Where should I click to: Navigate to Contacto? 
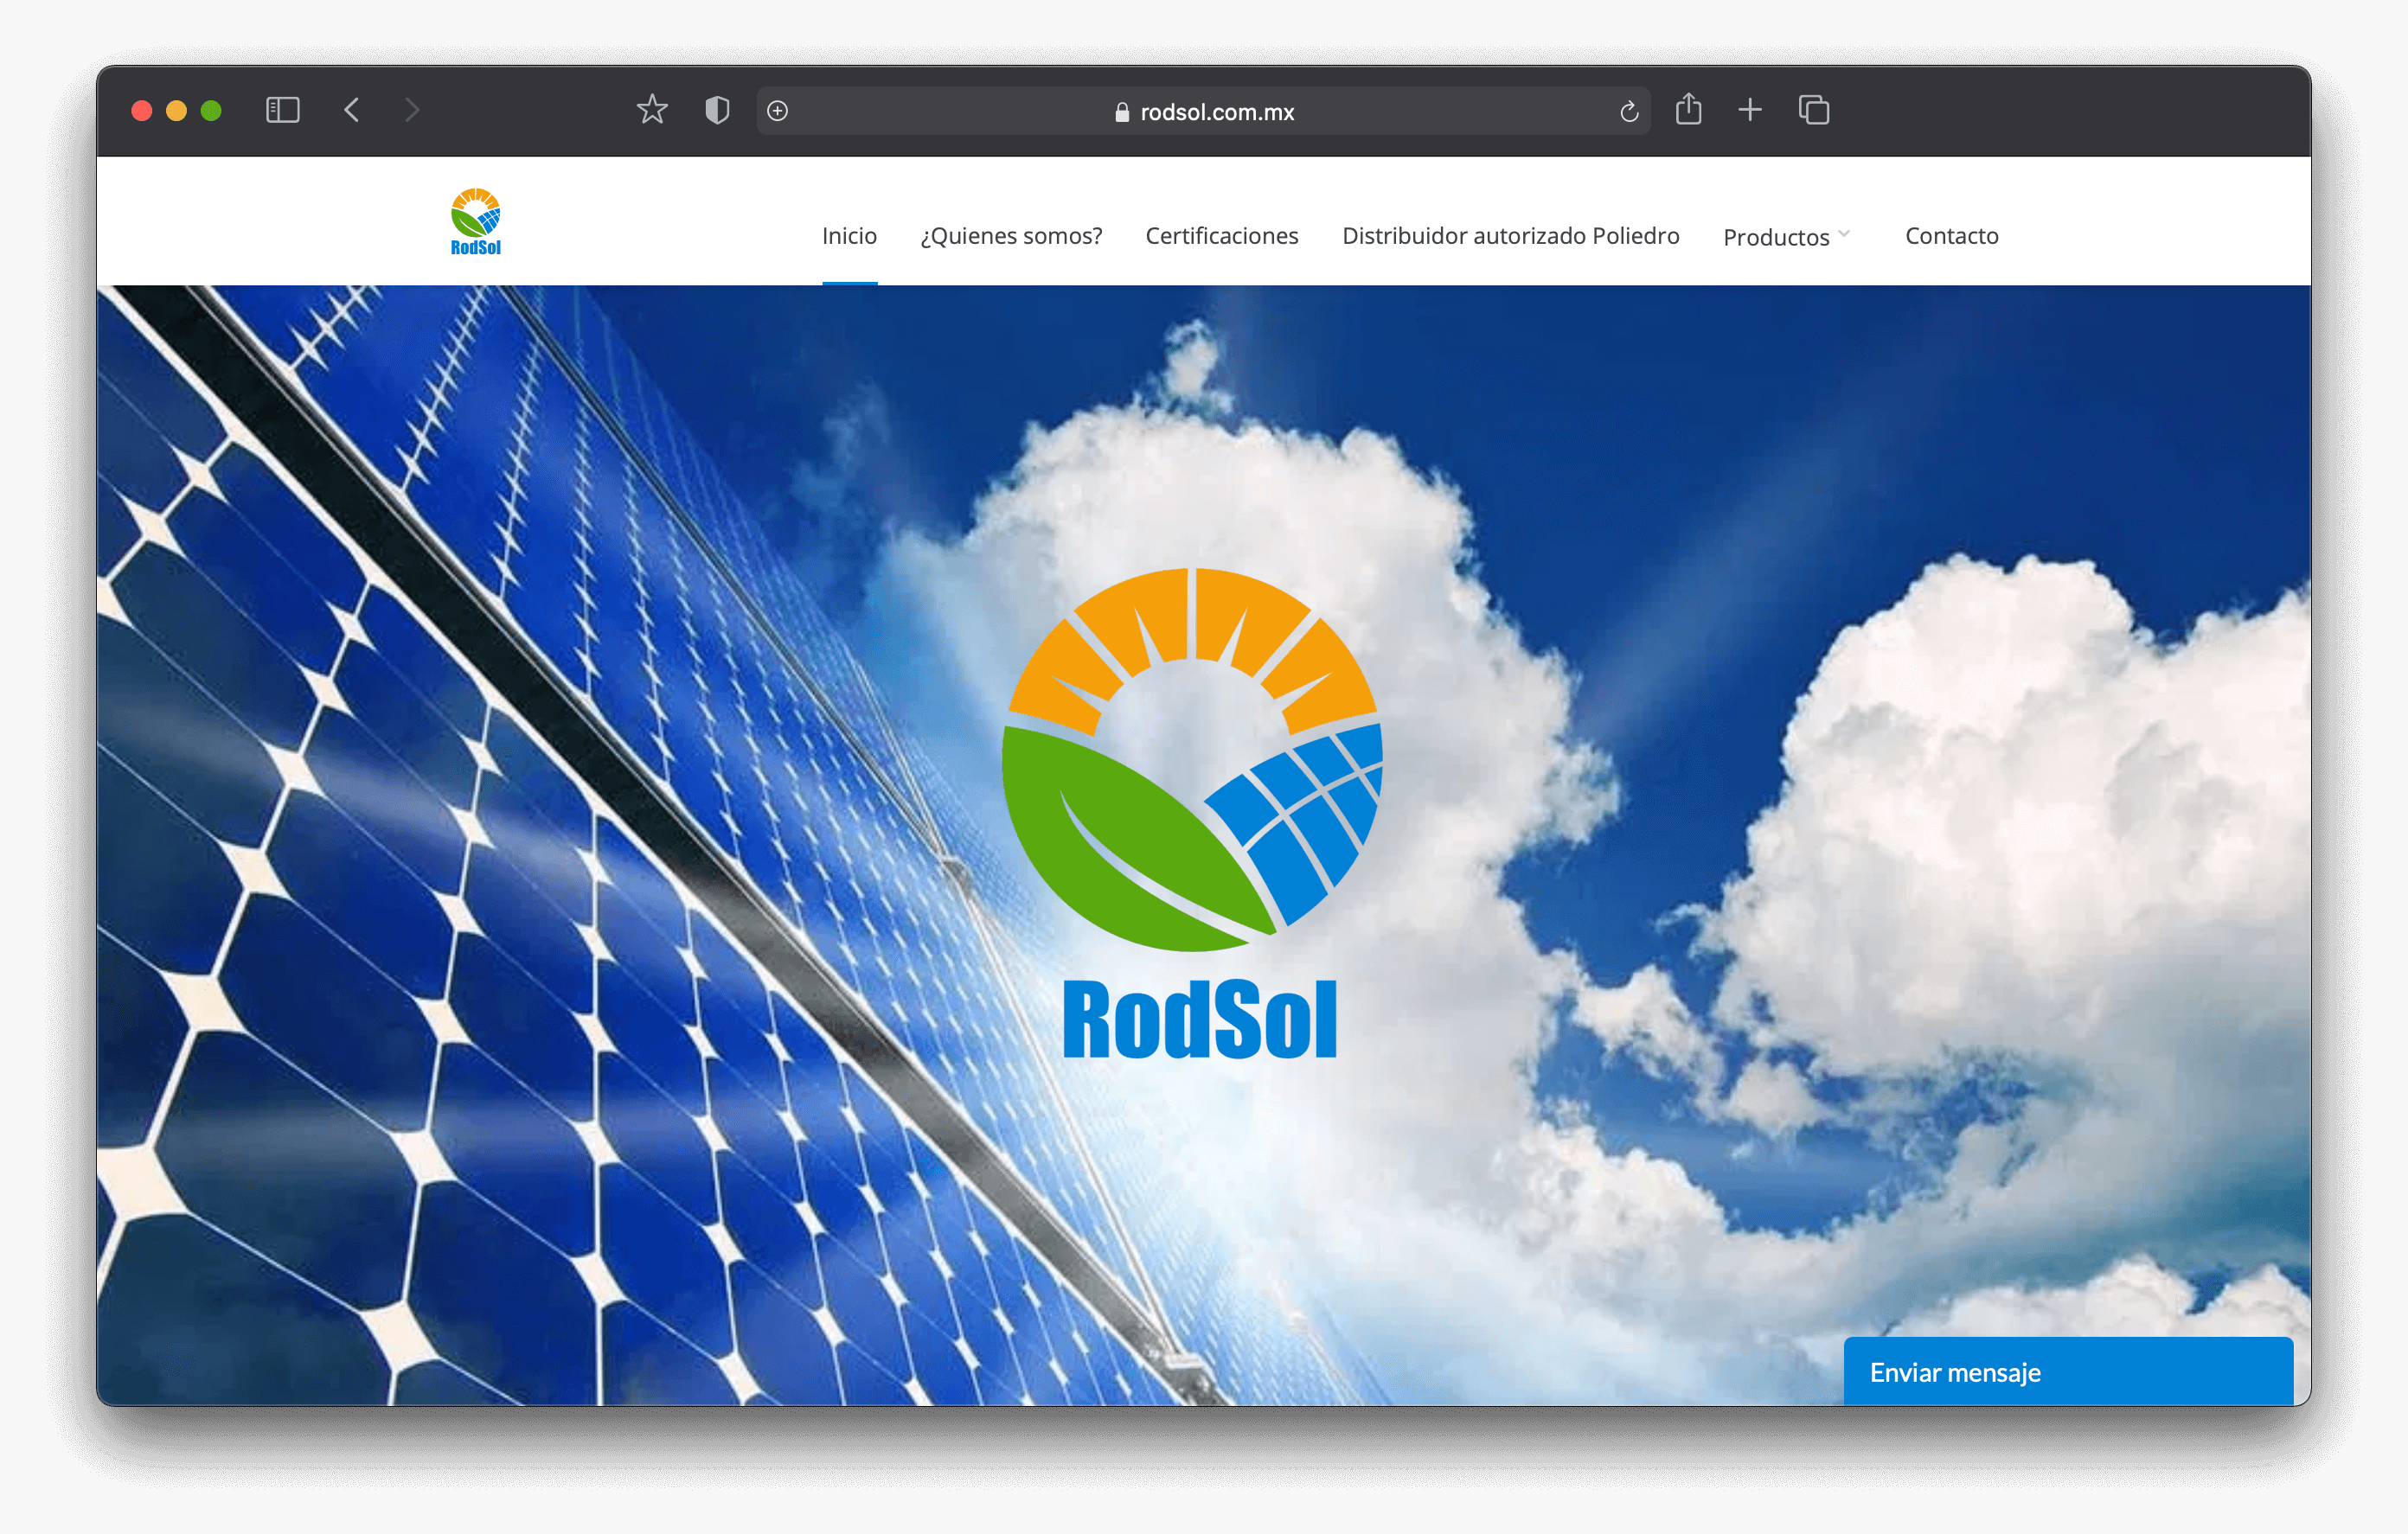pos(1952,236)
